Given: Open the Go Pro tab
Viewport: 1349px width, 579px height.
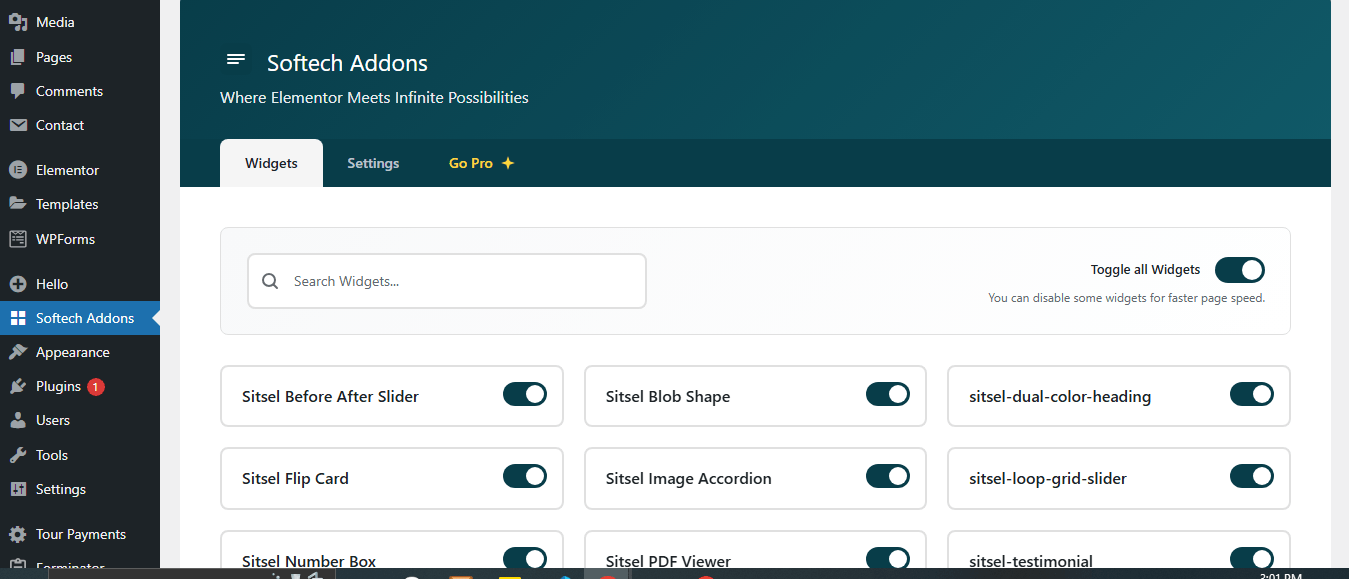Looking at the screenshot, I should click(481, 163).
